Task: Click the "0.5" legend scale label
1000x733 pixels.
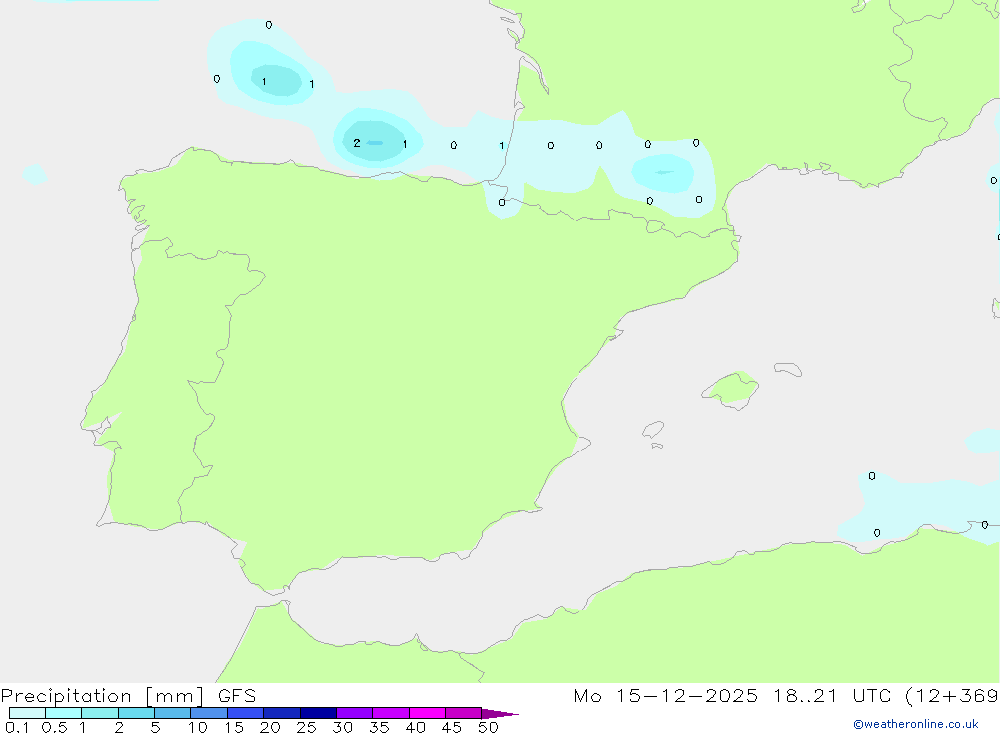Action: (54, 727)
